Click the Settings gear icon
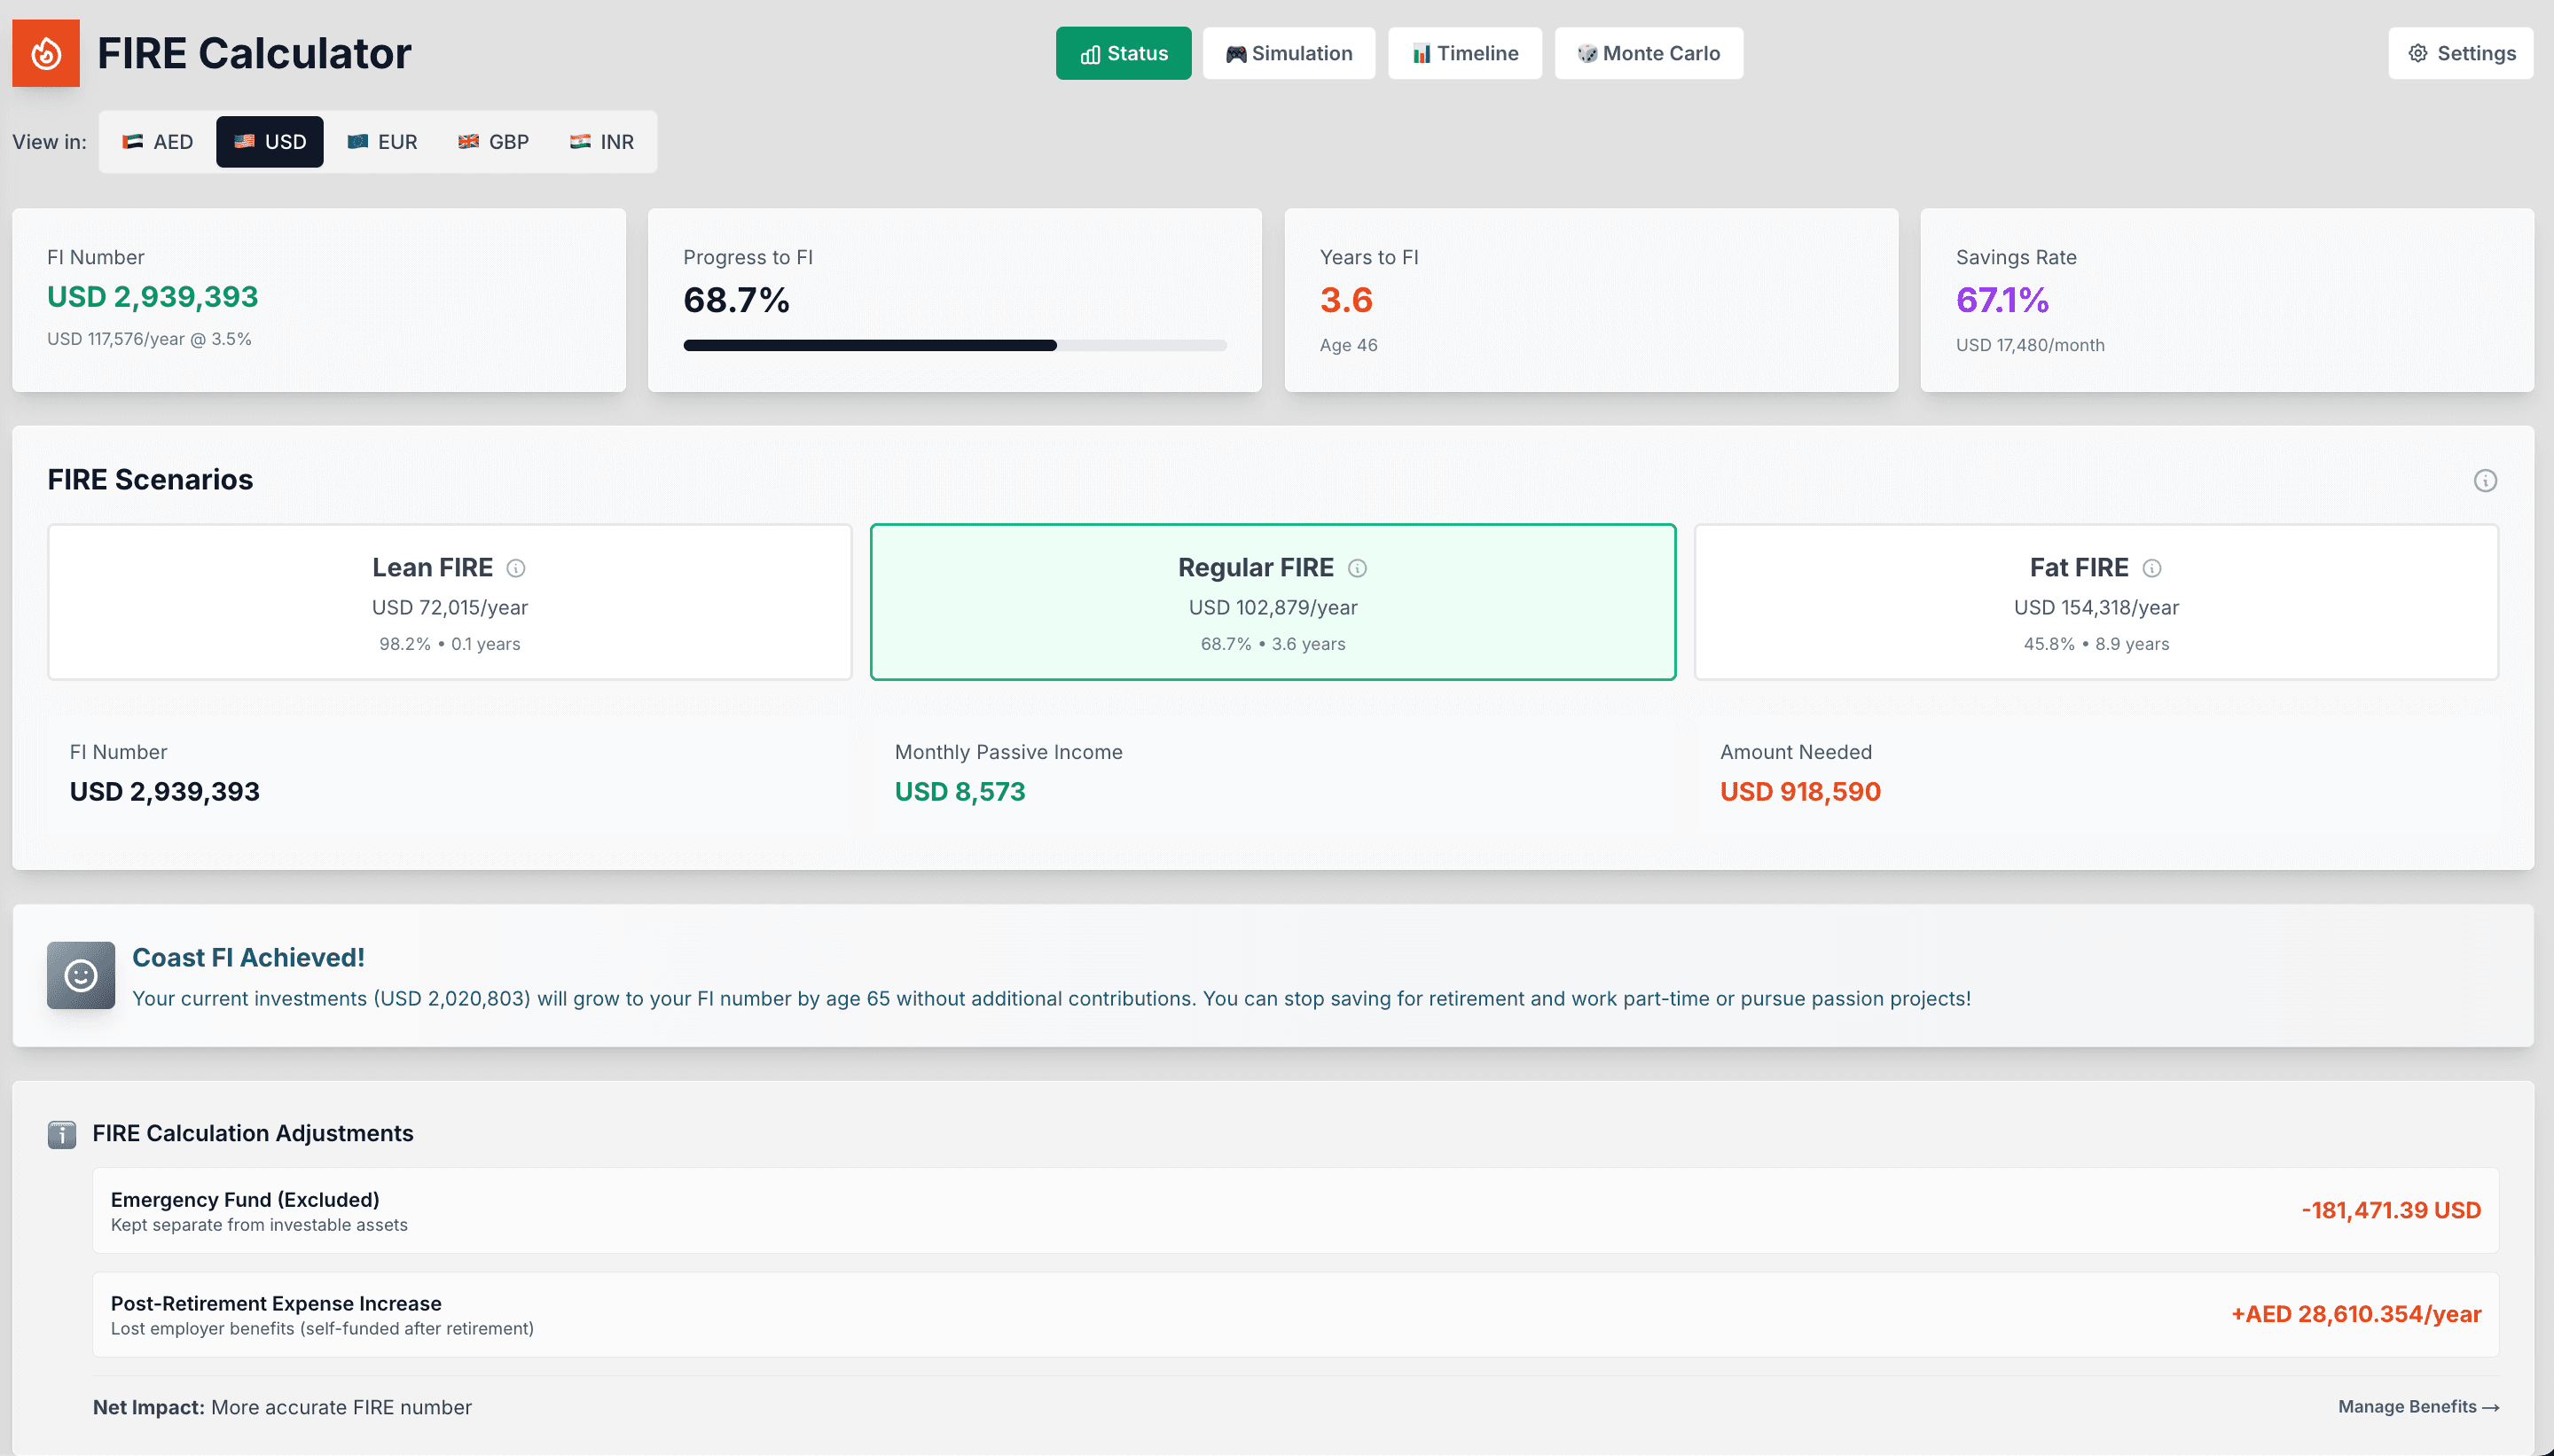The width and height of the screenshot is (2554, 1456). coord(2418,53)
